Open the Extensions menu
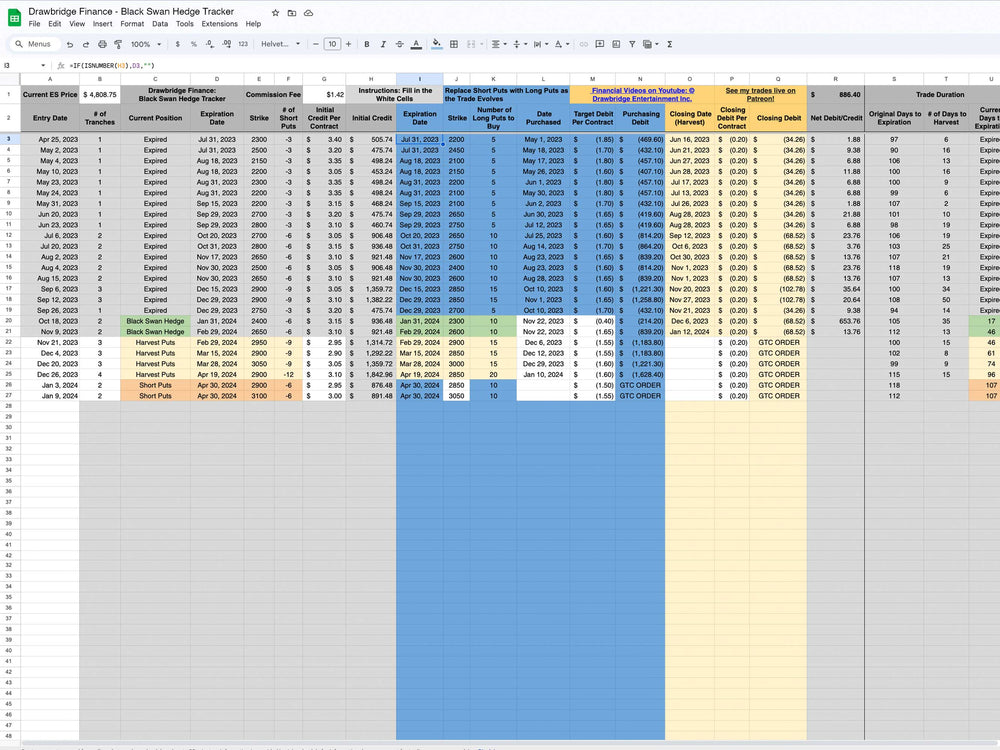 tap(219, 24)
